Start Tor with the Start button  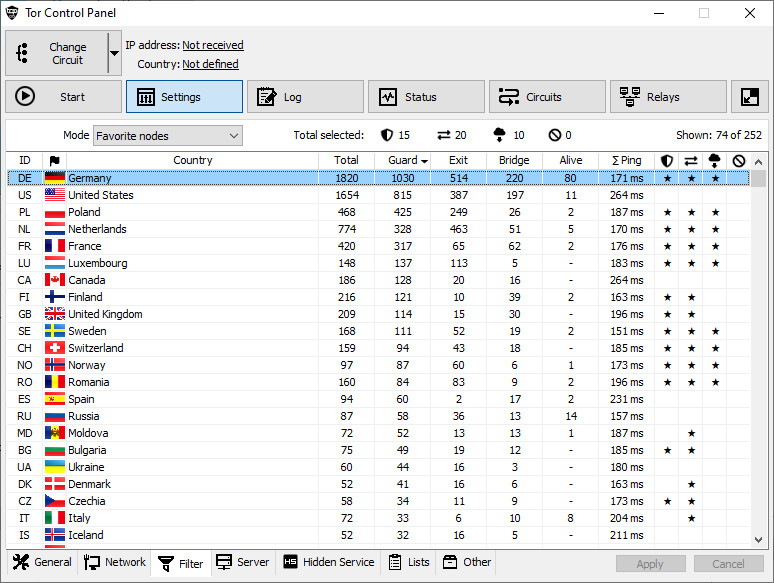pos(63,97)
